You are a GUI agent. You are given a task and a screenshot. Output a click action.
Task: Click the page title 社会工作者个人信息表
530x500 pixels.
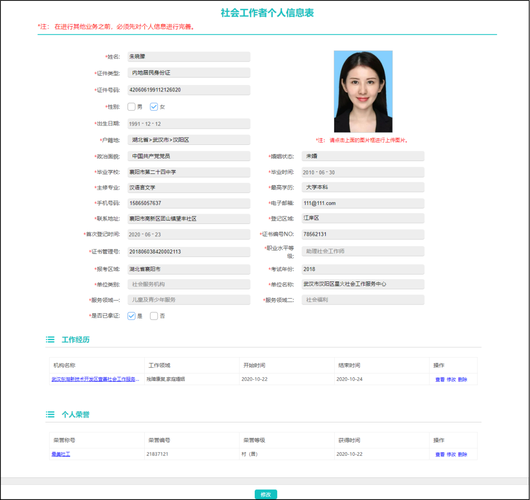[x=267, y=13]
